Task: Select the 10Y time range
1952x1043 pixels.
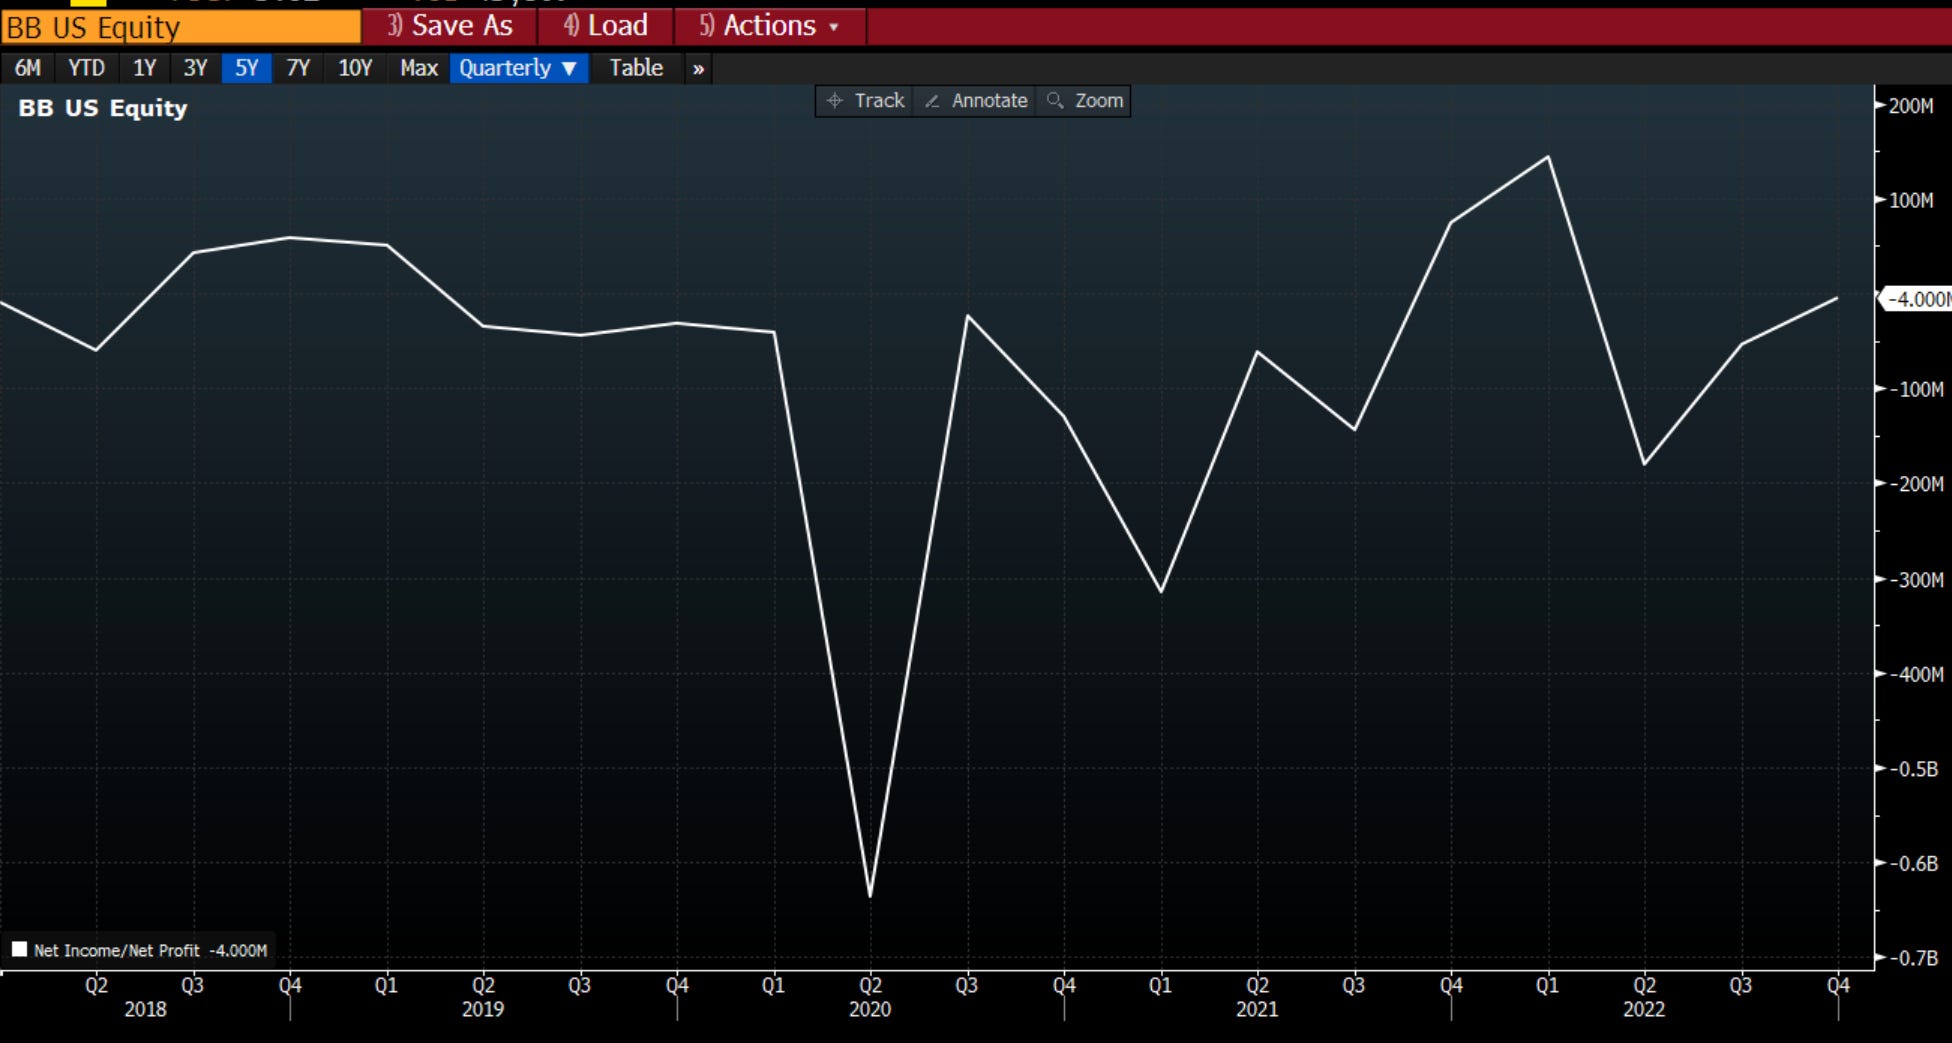Action: click(x=355, y=68)
